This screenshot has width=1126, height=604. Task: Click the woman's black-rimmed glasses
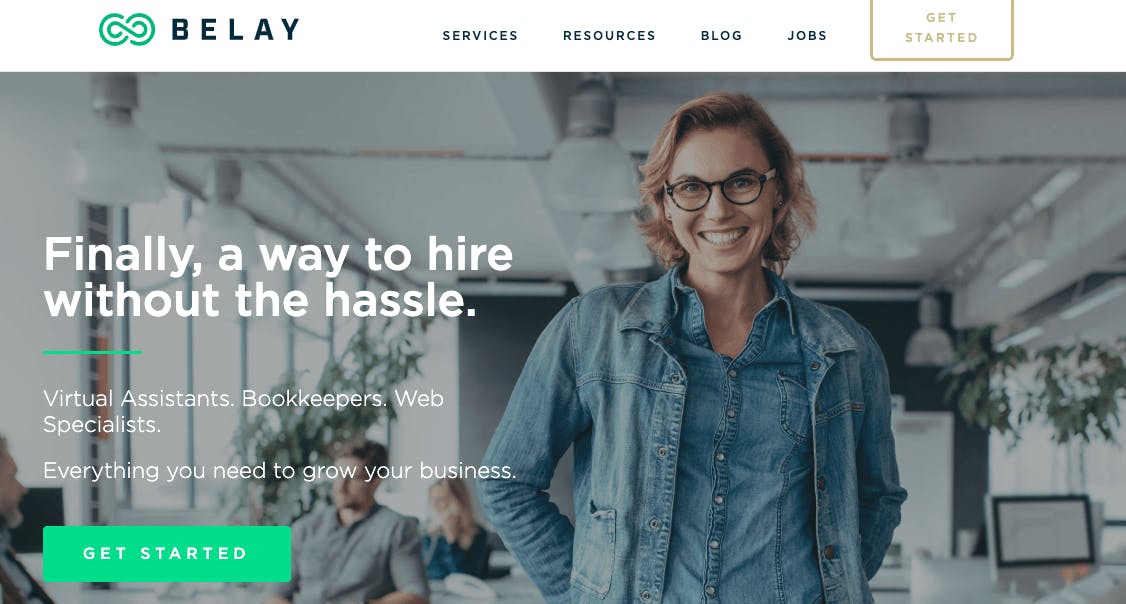pos(719,188)
